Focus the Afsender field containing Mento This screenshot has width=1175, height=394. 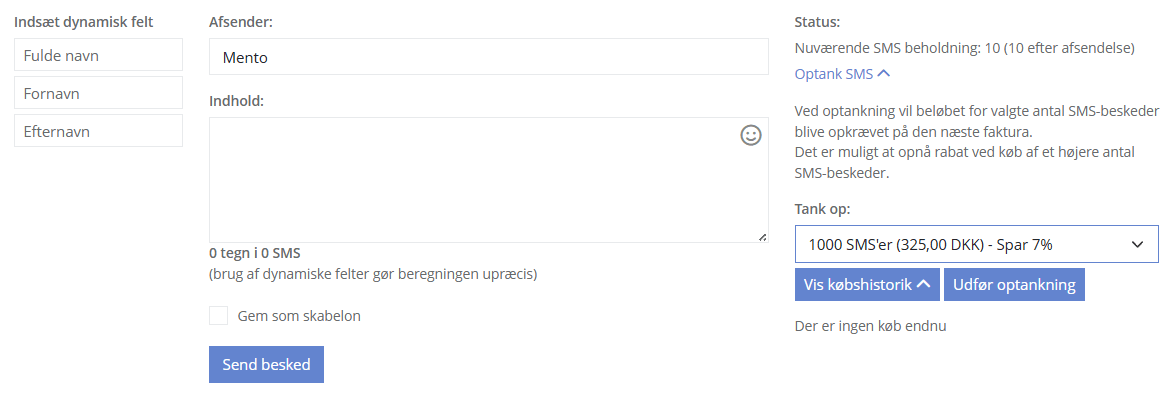coord(489,56)
